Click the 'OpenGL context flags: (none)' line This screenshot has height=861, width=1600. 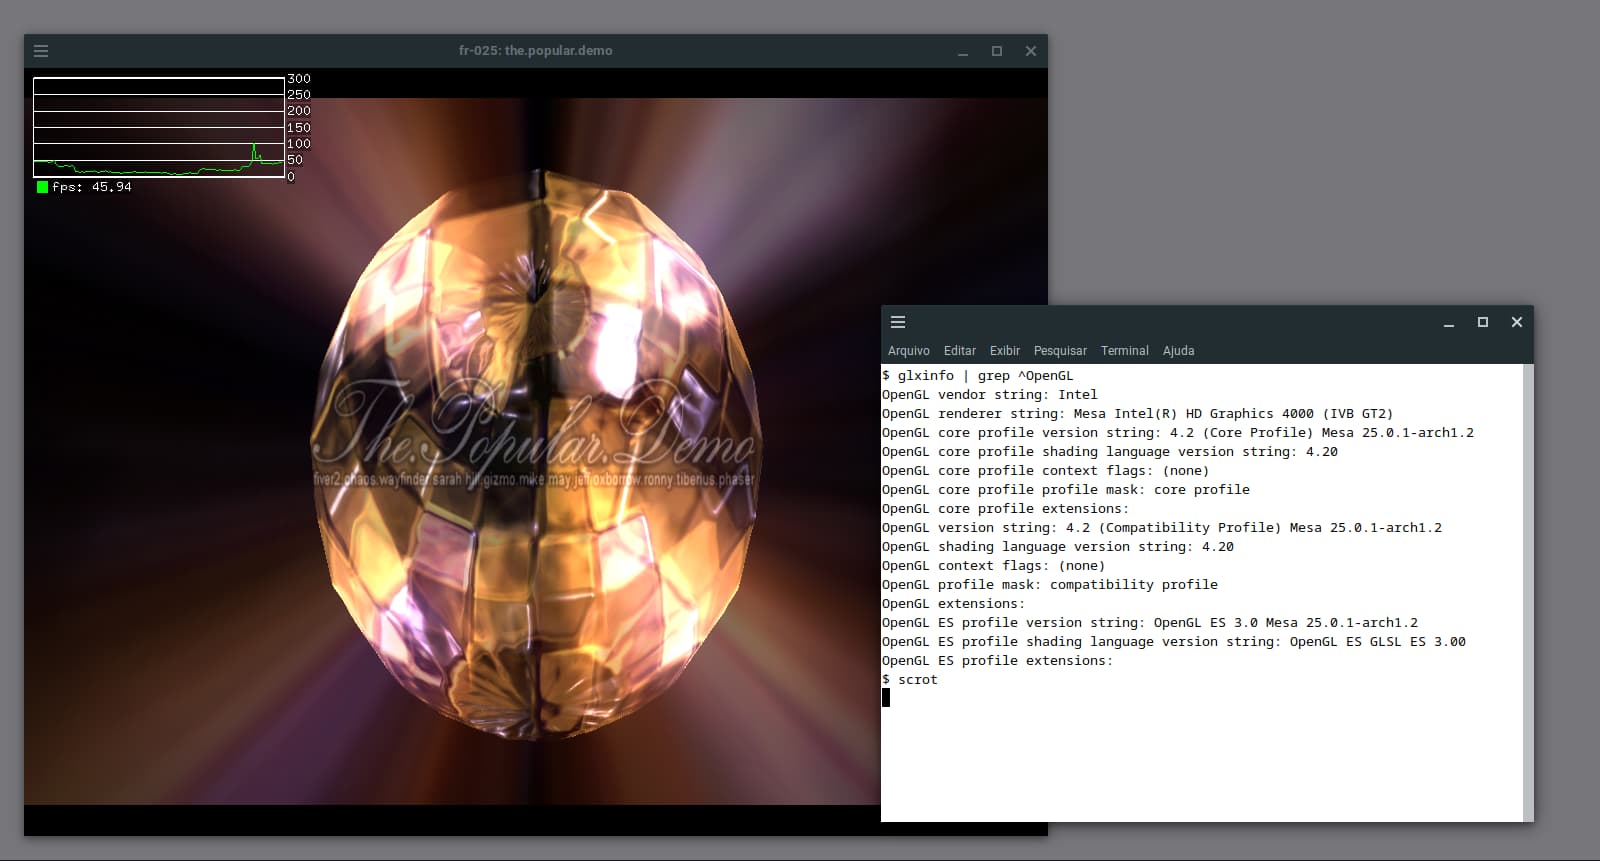click(x=993, y=566)
